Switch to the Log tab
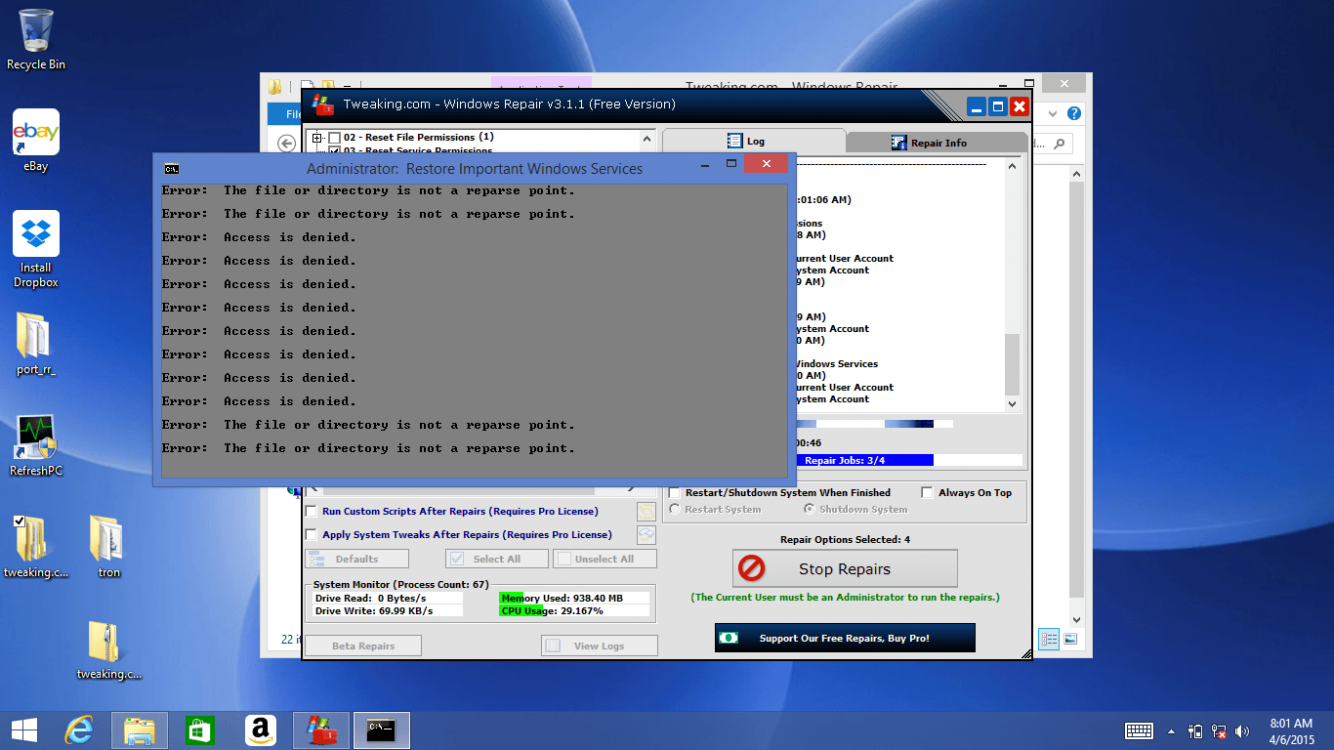The width and height of the screenshot is (1334, 750). click(x=754, y=141)
